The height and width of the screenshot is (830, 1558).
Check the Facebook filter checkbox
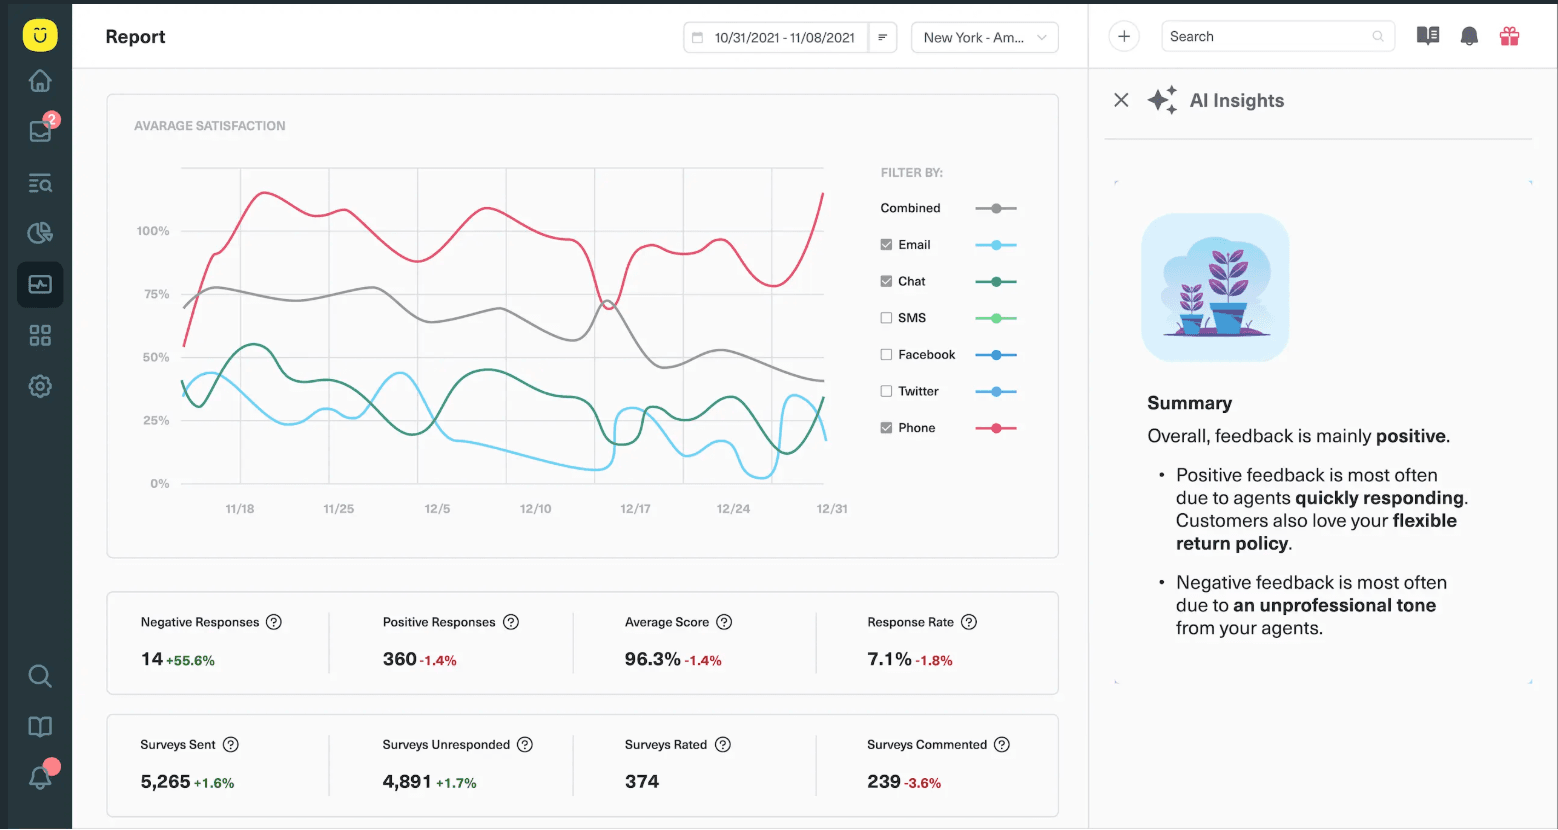click(x=885, y=354)
